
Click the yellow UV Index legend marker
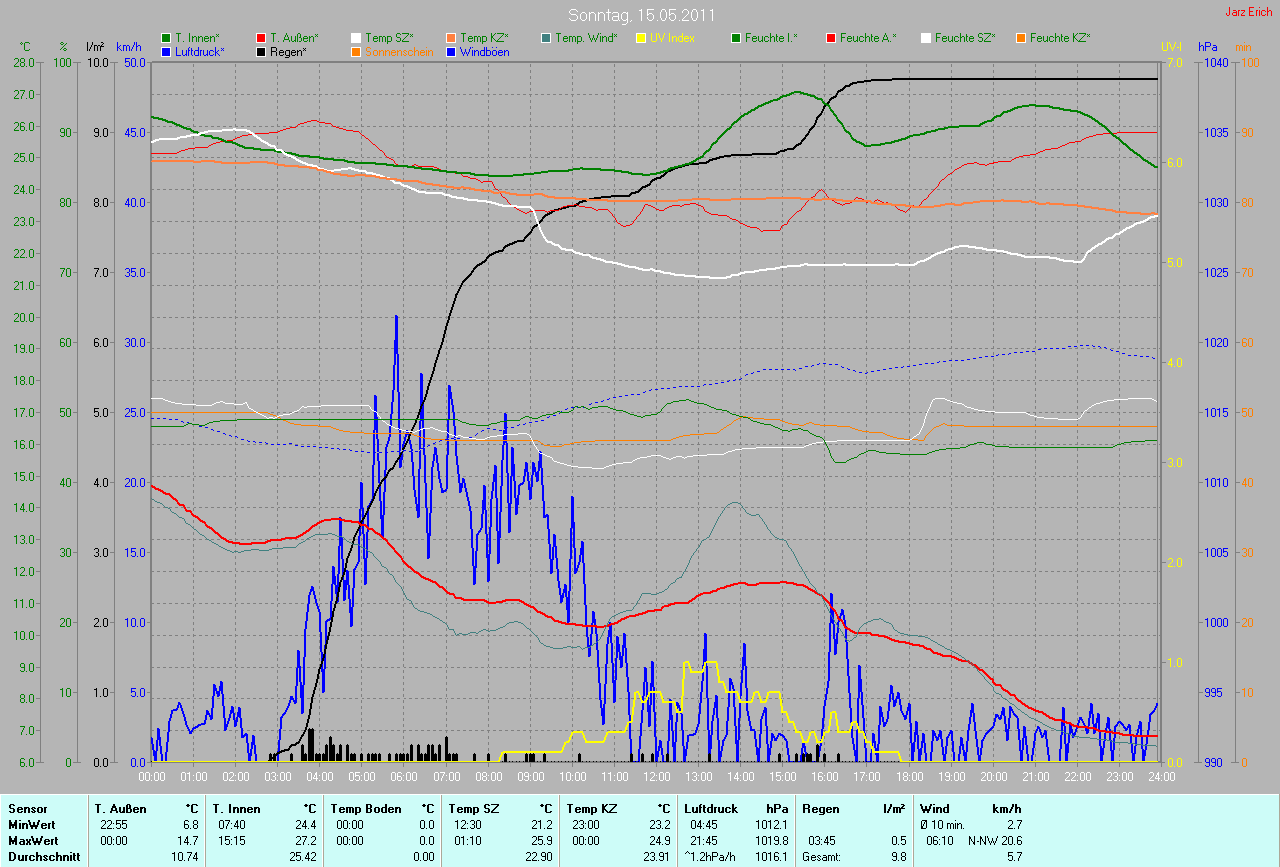pyautogui.click(x=641, y=38)
